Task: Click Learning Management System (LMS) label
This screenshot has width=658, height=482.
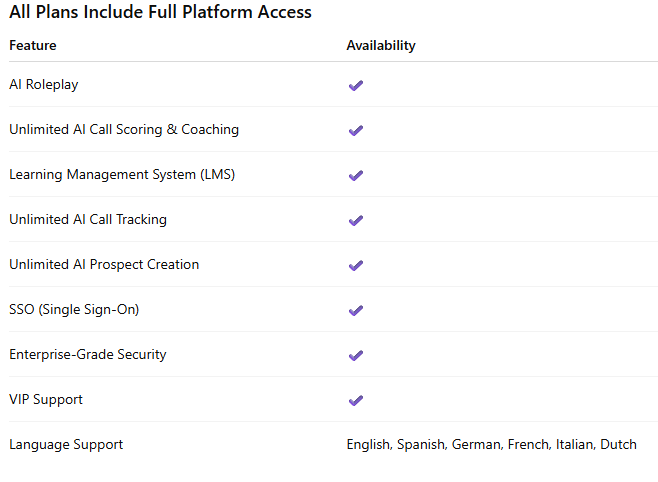Action: (122, 175)
